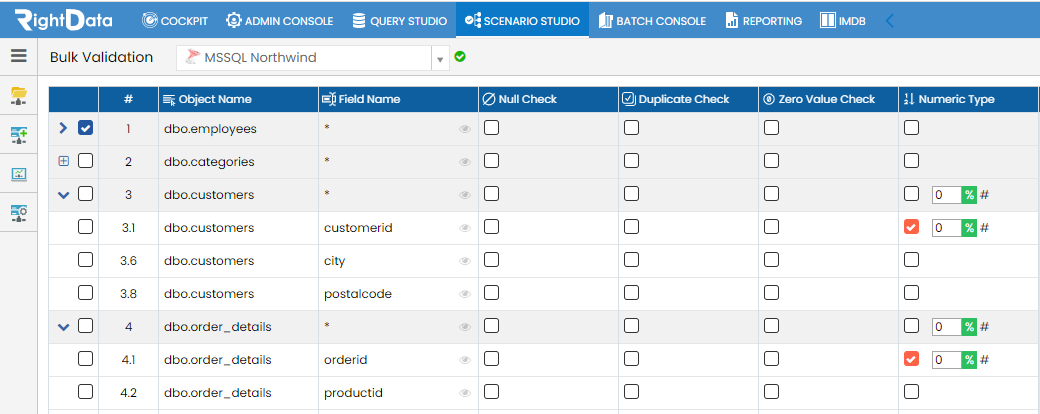Image resolution: width=1040 pixels, height=414 pixels.
Task: Click the add scenario sidebar icon
Action: pyautogui.click(x=19, y=136)
